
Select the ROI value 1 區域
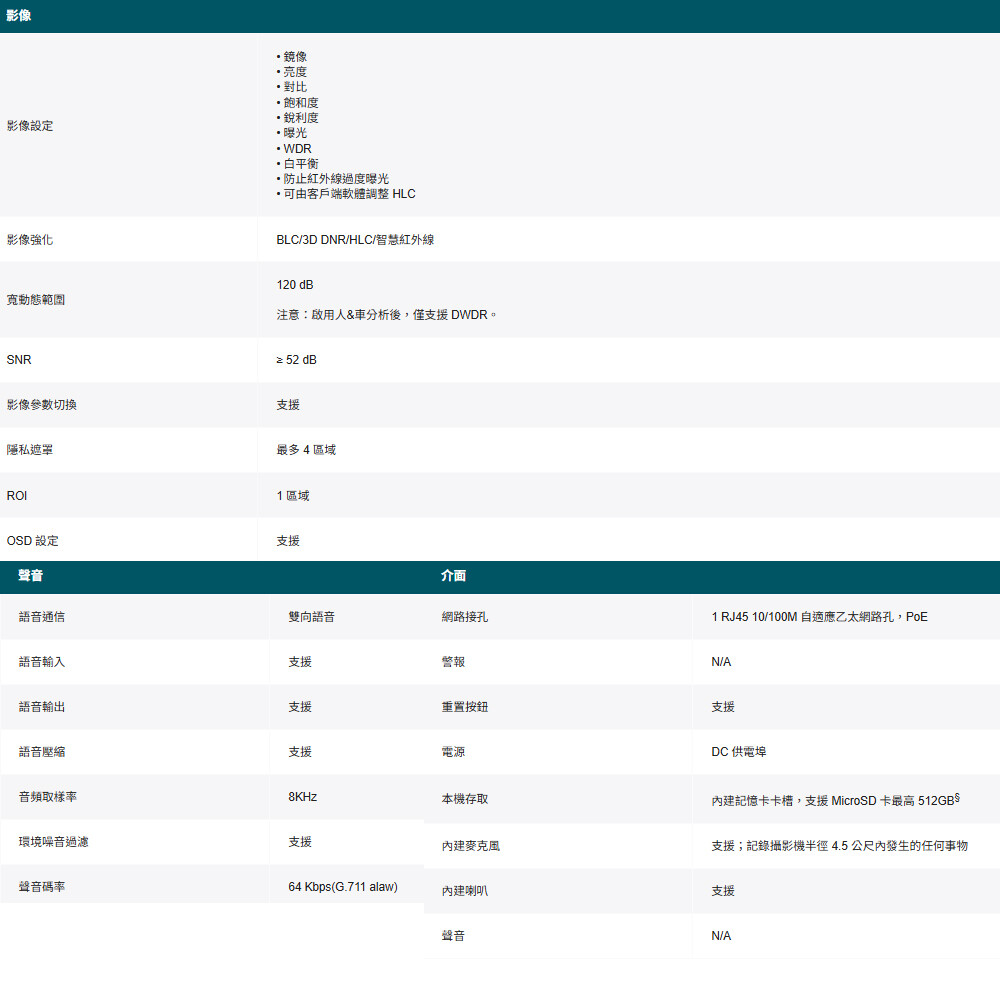pos(293,495)
